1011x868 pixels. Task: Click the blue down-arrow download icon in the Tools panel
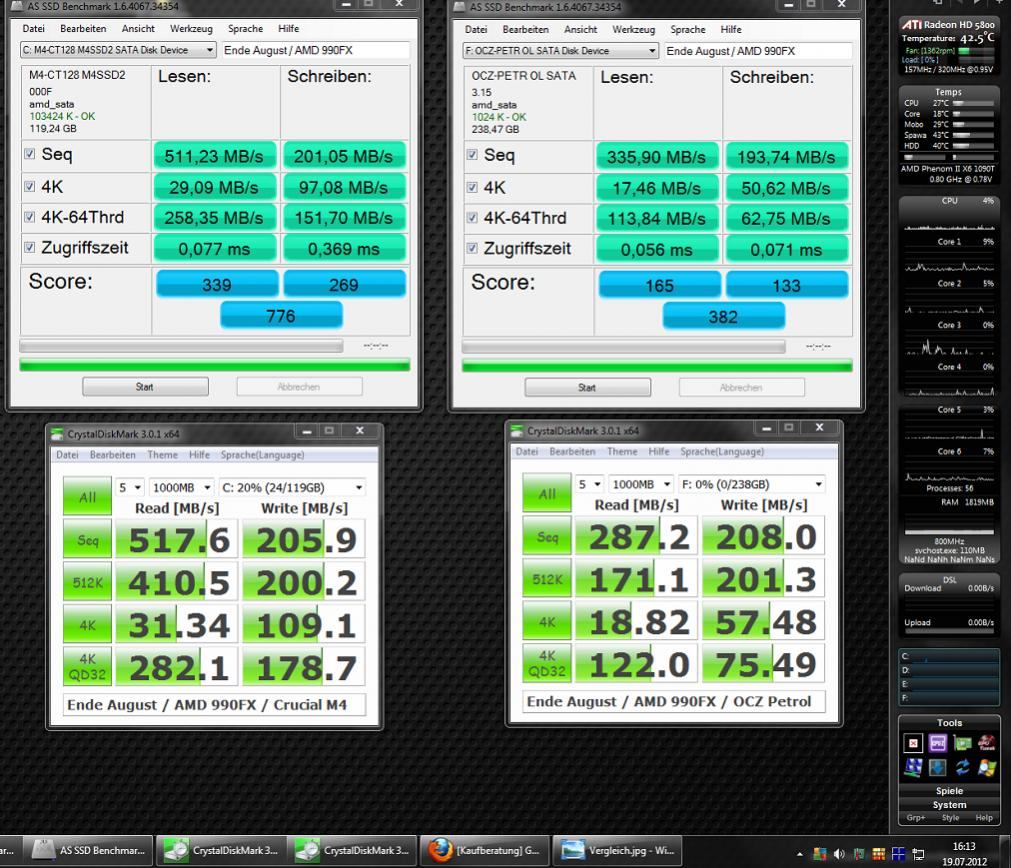click(937, 767)
